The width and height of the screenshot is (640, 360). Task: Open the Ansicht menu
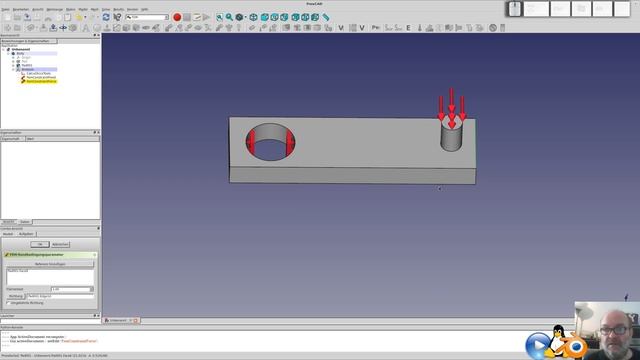click(x=38, y=9)
